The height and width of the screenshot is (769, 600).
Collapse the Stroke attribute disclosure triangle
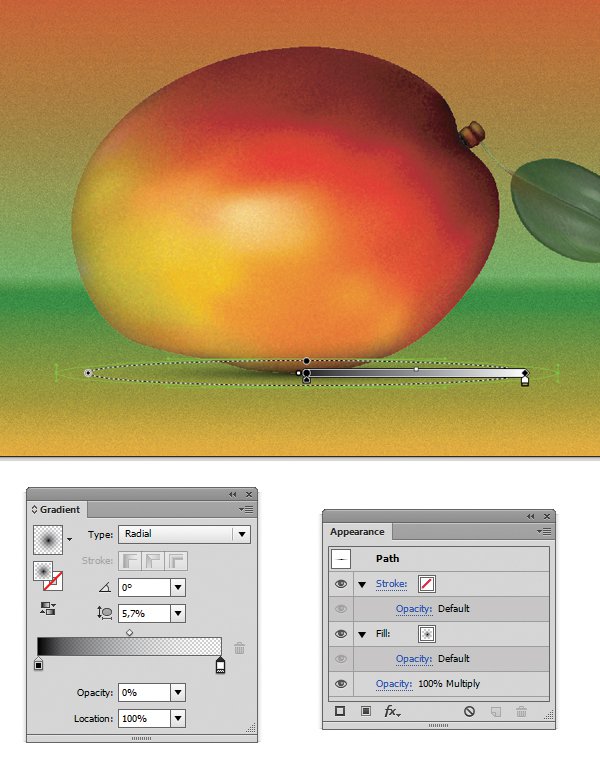coord(362,584)
